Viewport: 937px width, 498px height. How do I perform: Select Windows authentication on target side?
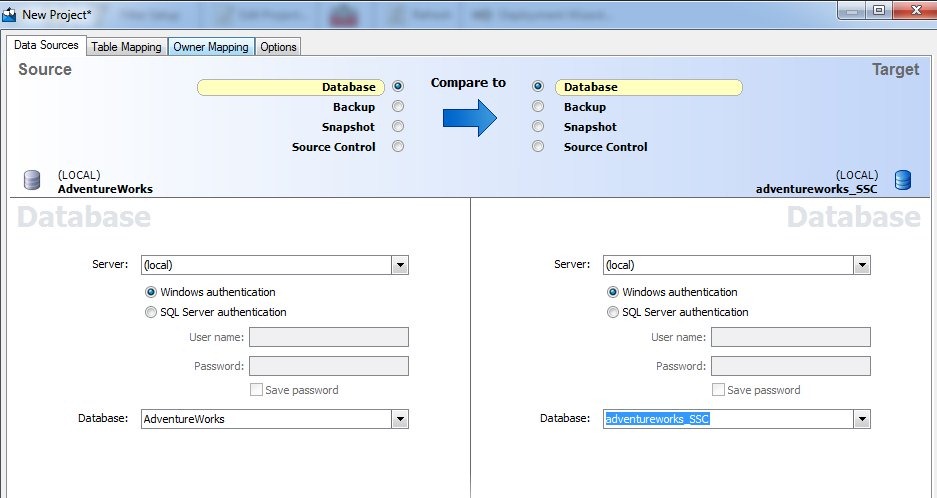point(613,292)
